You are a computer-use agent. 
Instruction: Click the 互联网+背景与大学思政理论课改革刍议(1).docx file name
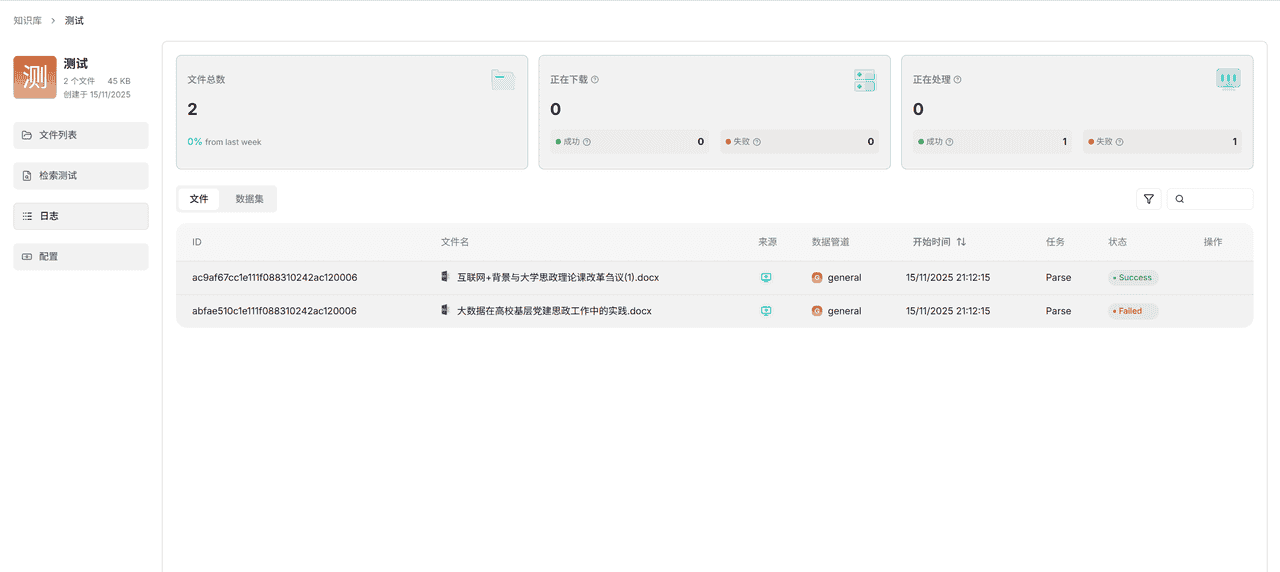pos(558,278)
